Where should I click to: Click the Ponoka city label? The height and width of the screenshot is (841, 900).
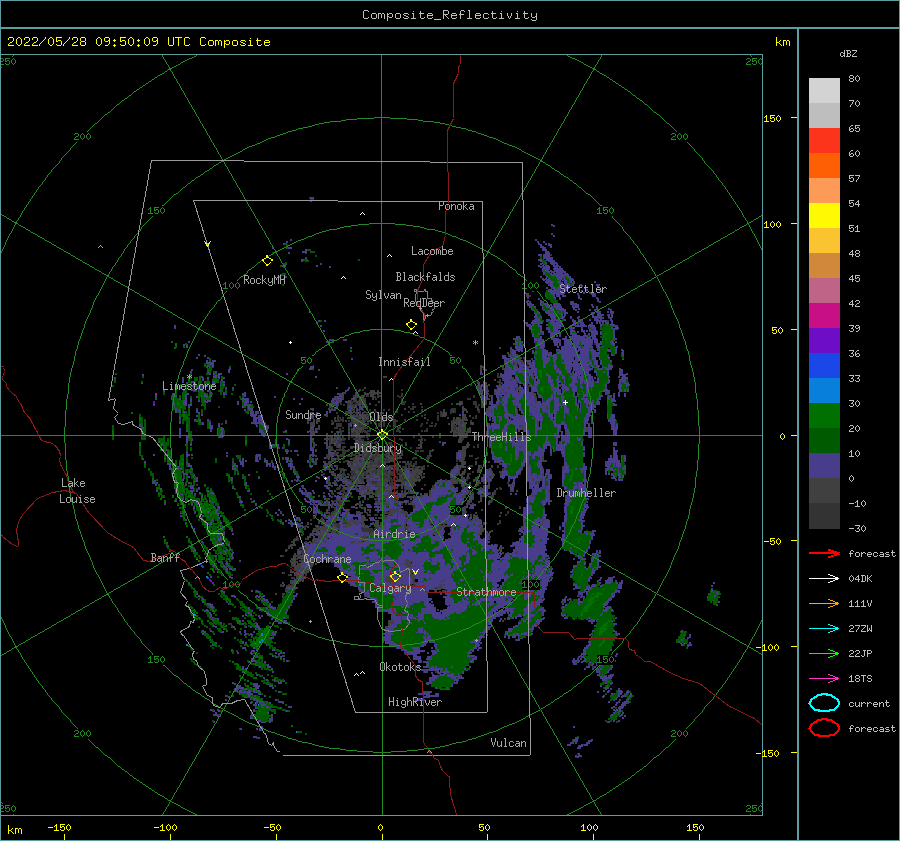pos(456,206)
